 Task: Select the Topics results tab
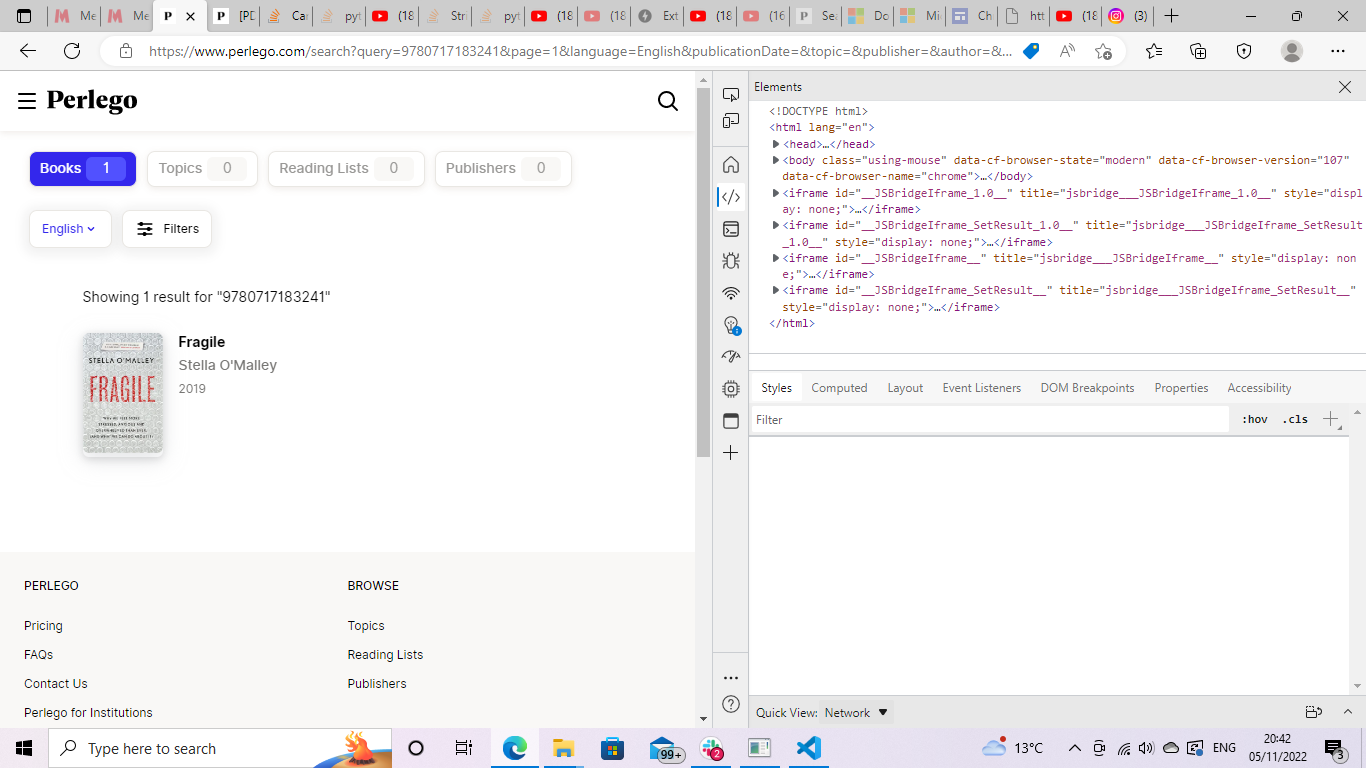coord(202,168)
